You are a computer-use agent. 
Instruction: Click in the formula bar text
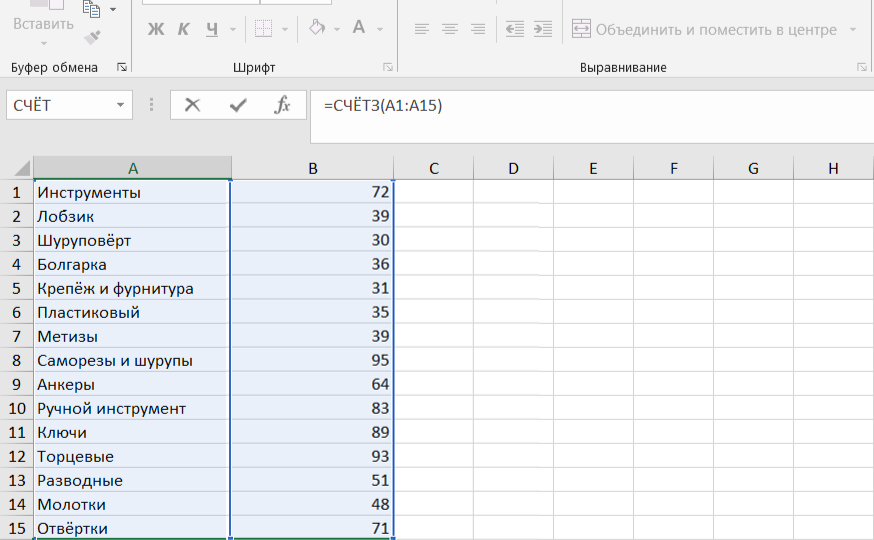click(383, 105)
